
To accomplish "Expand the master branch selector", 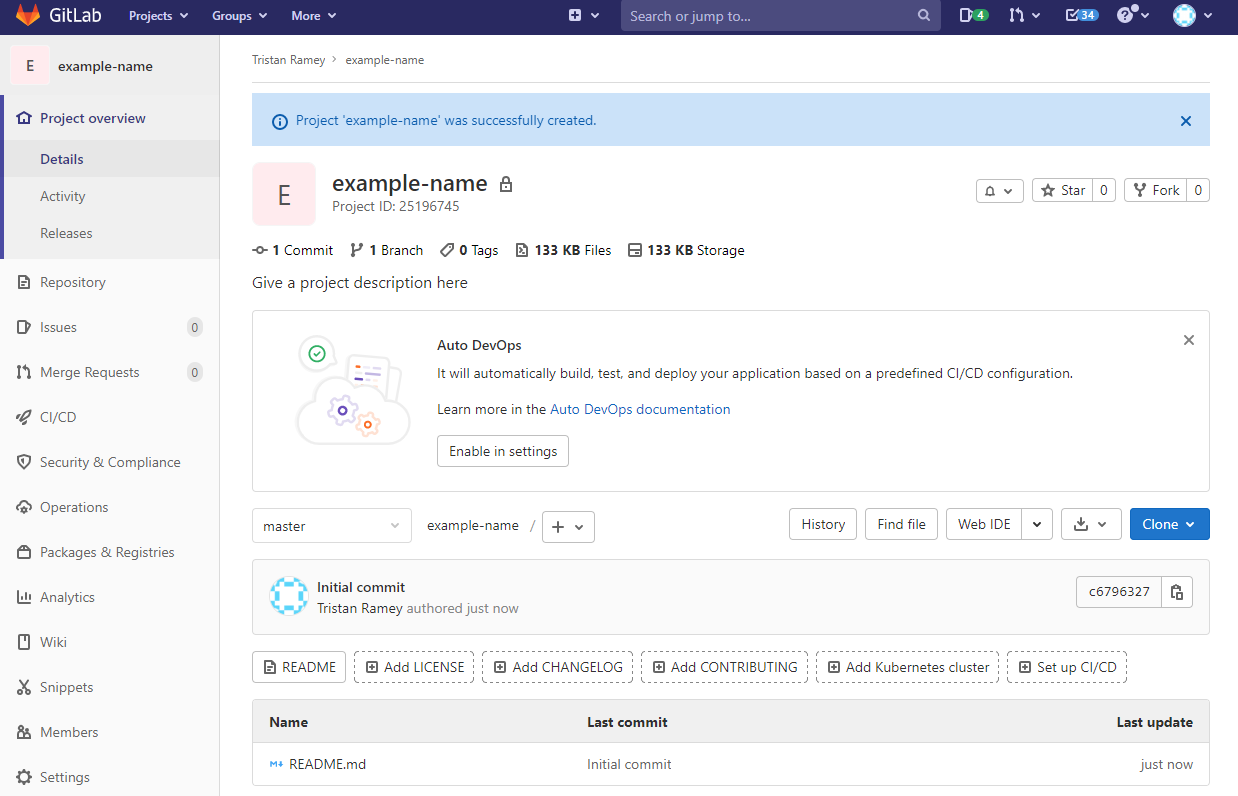I will click(331, 526).
